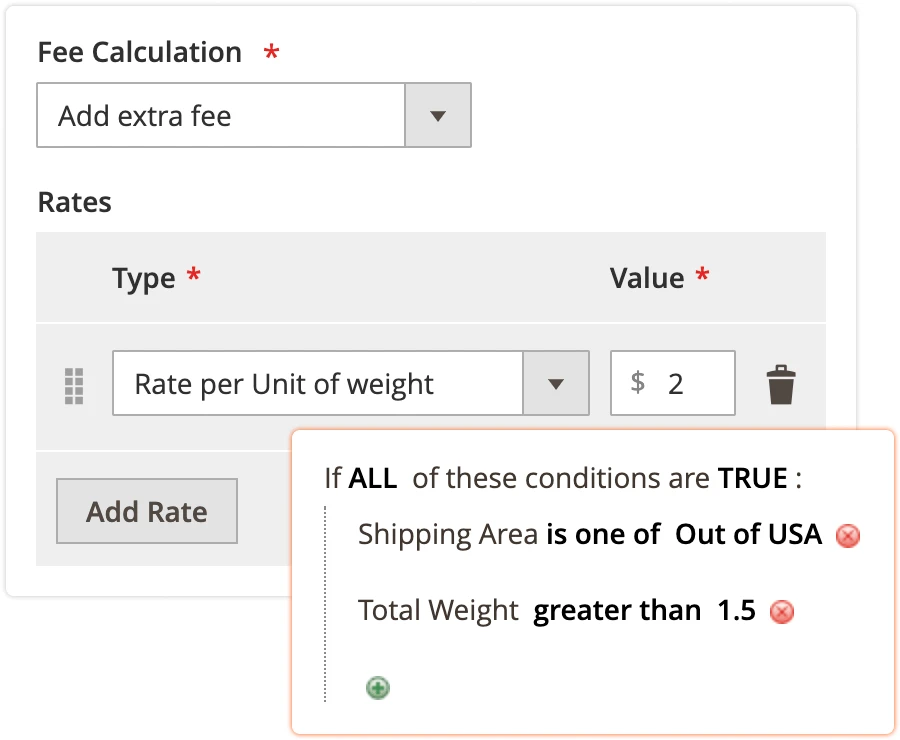
Task: Remove the Shipping Area condition
Action: pos(847,536)
